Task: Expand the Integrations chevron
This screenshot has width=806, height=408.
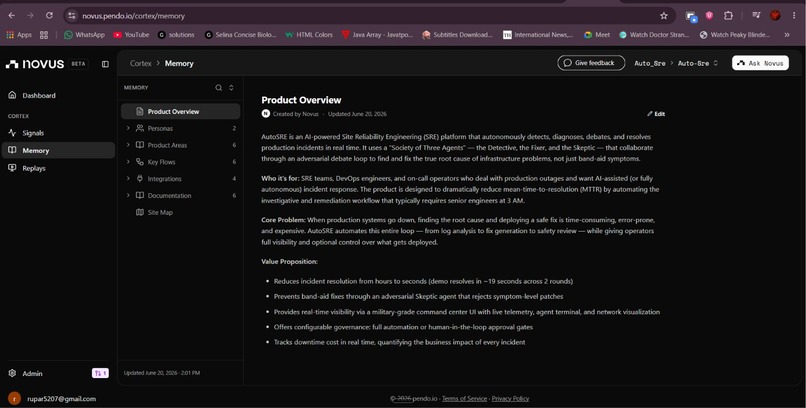Action: point(128,179)
